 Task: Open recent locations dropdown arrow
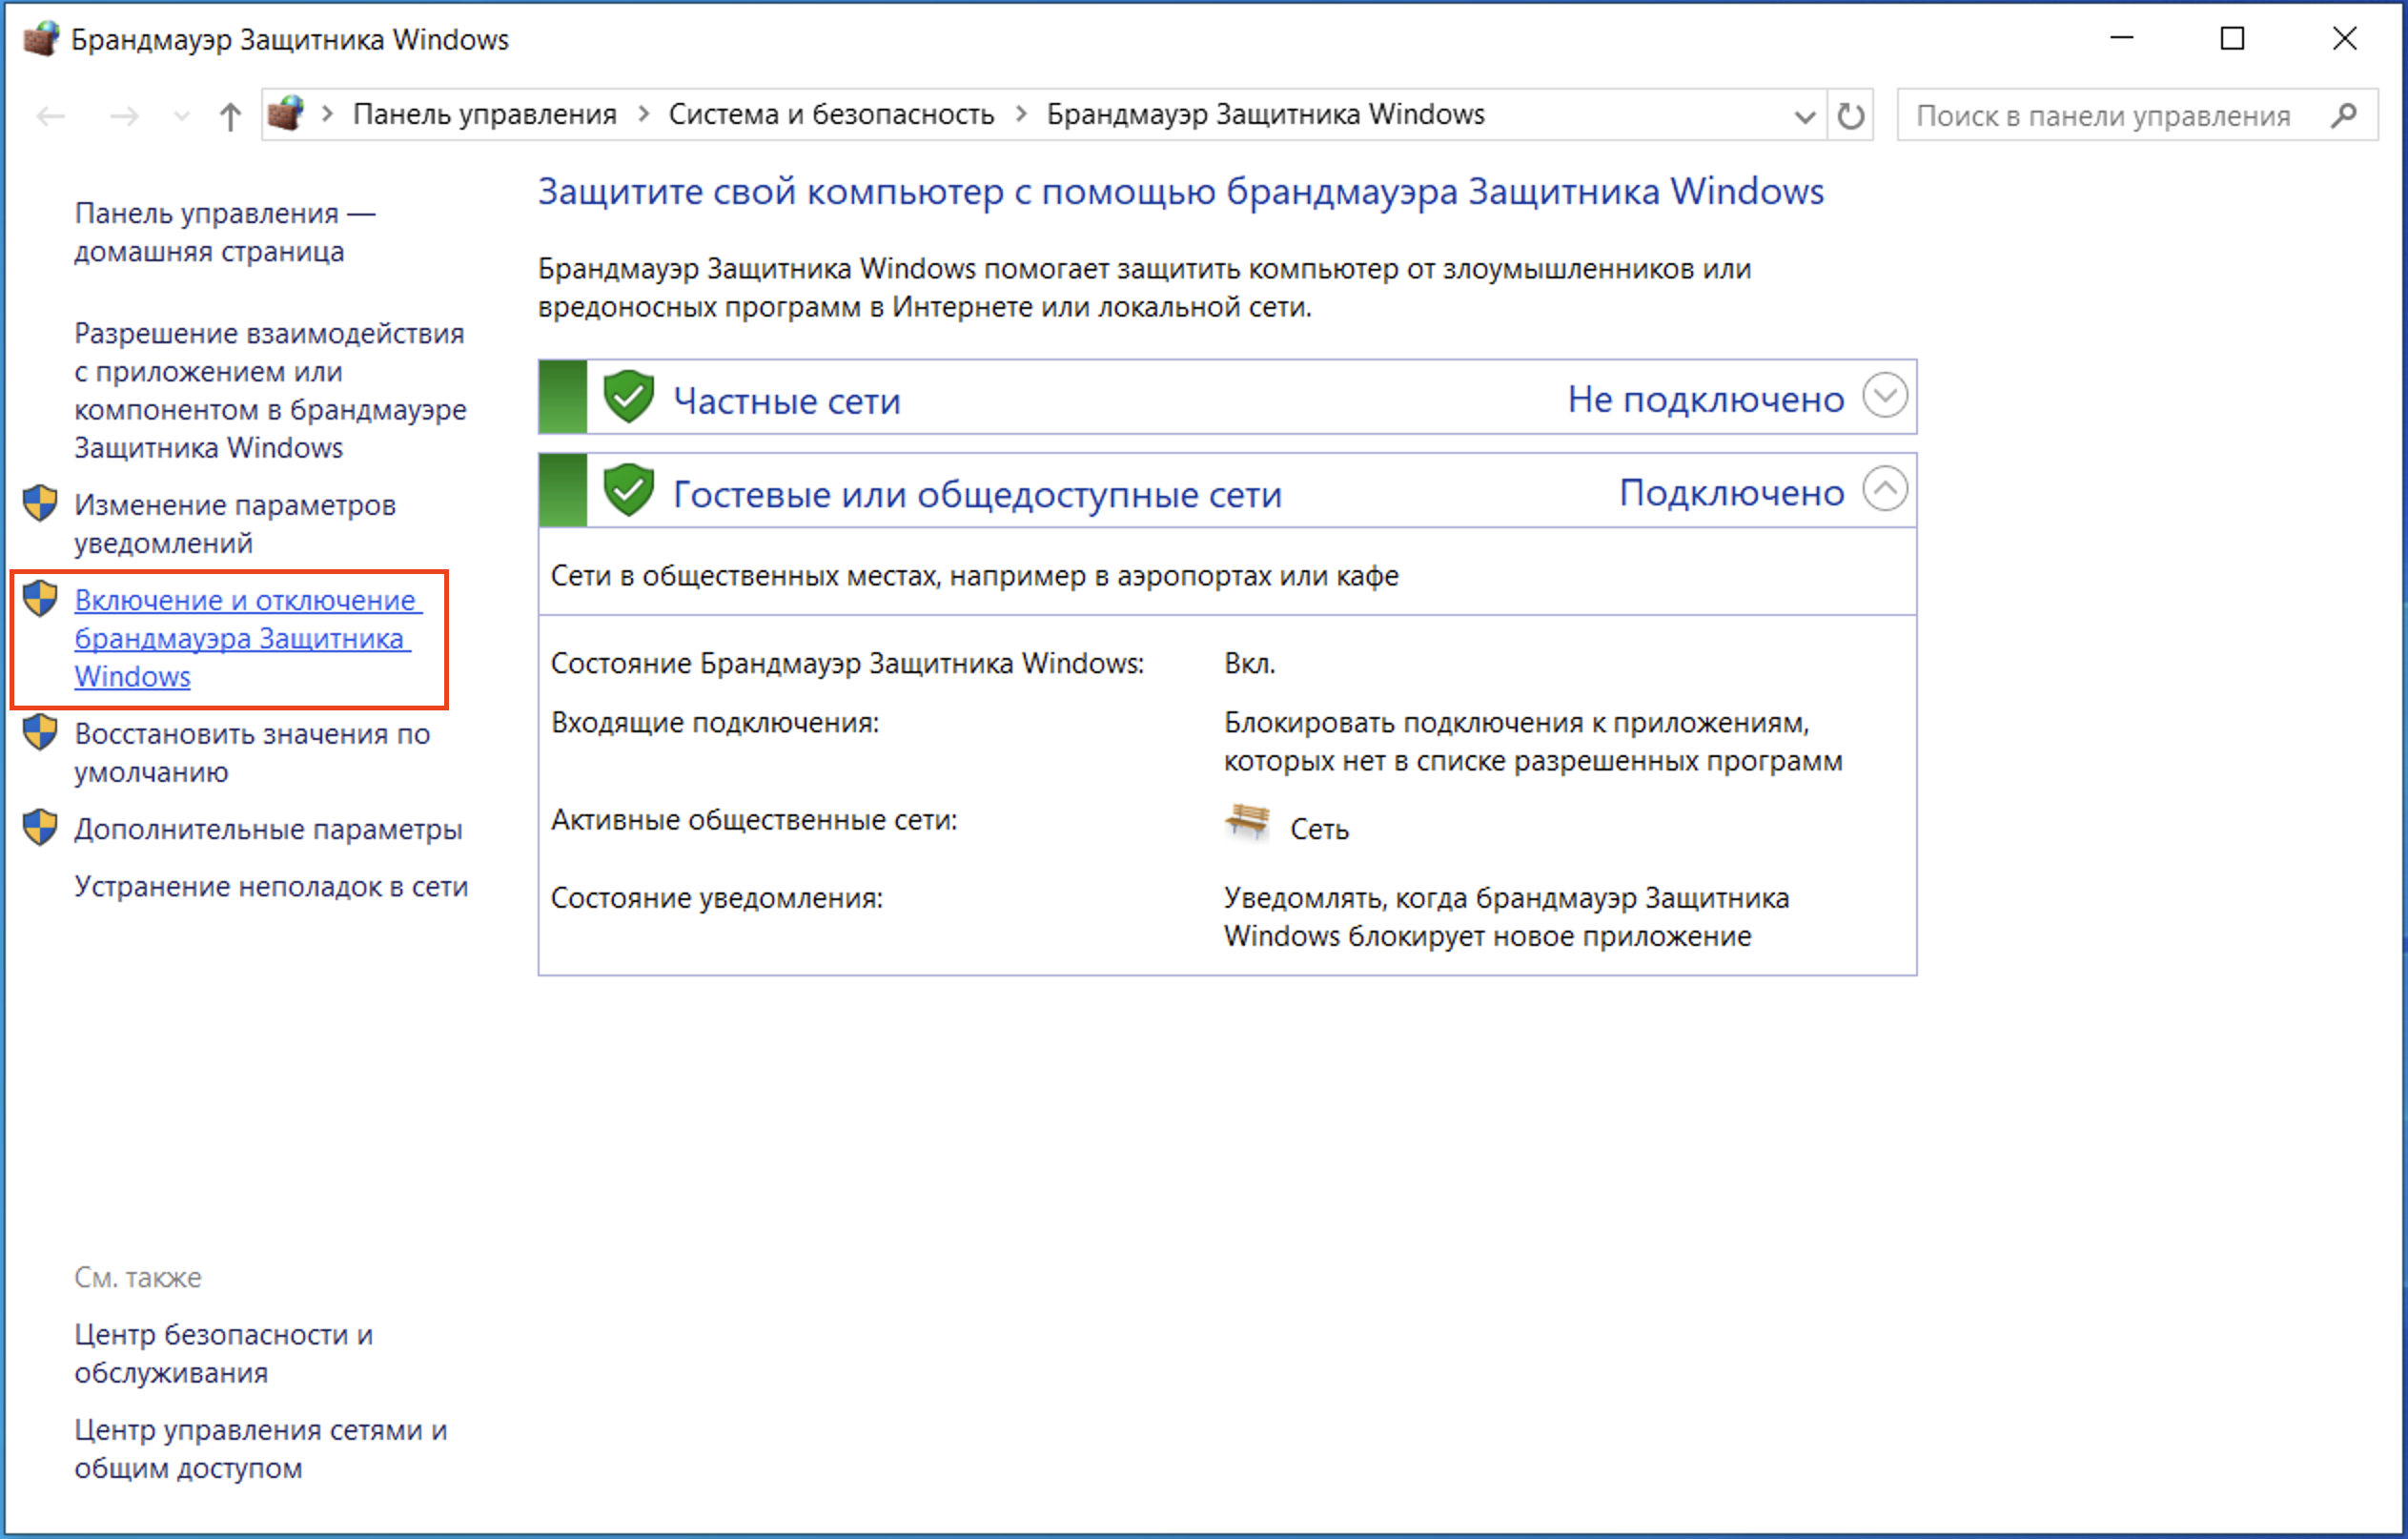181,117
